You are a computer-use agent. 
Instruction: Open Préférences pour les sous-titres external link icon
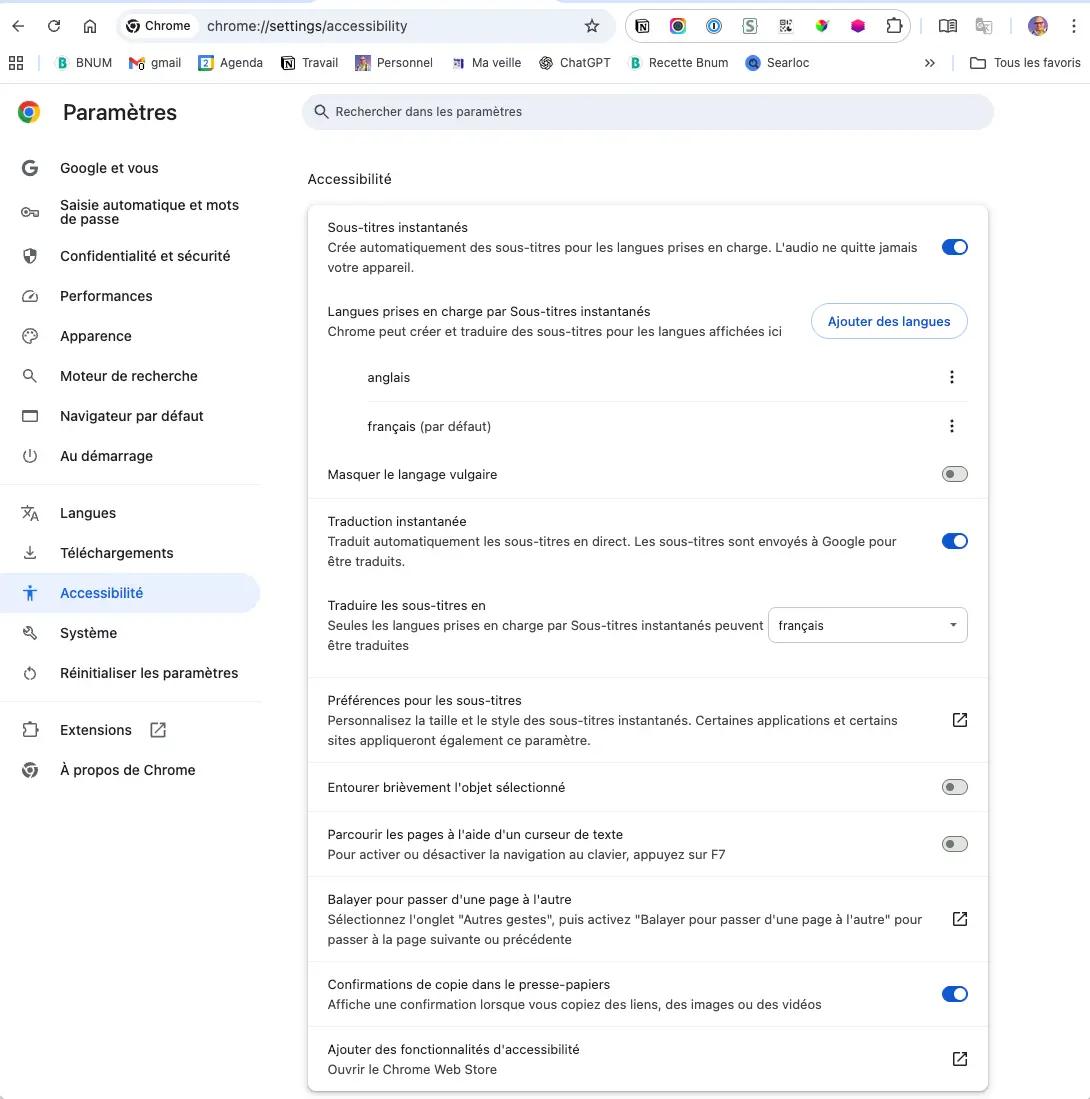pos(959,720)
